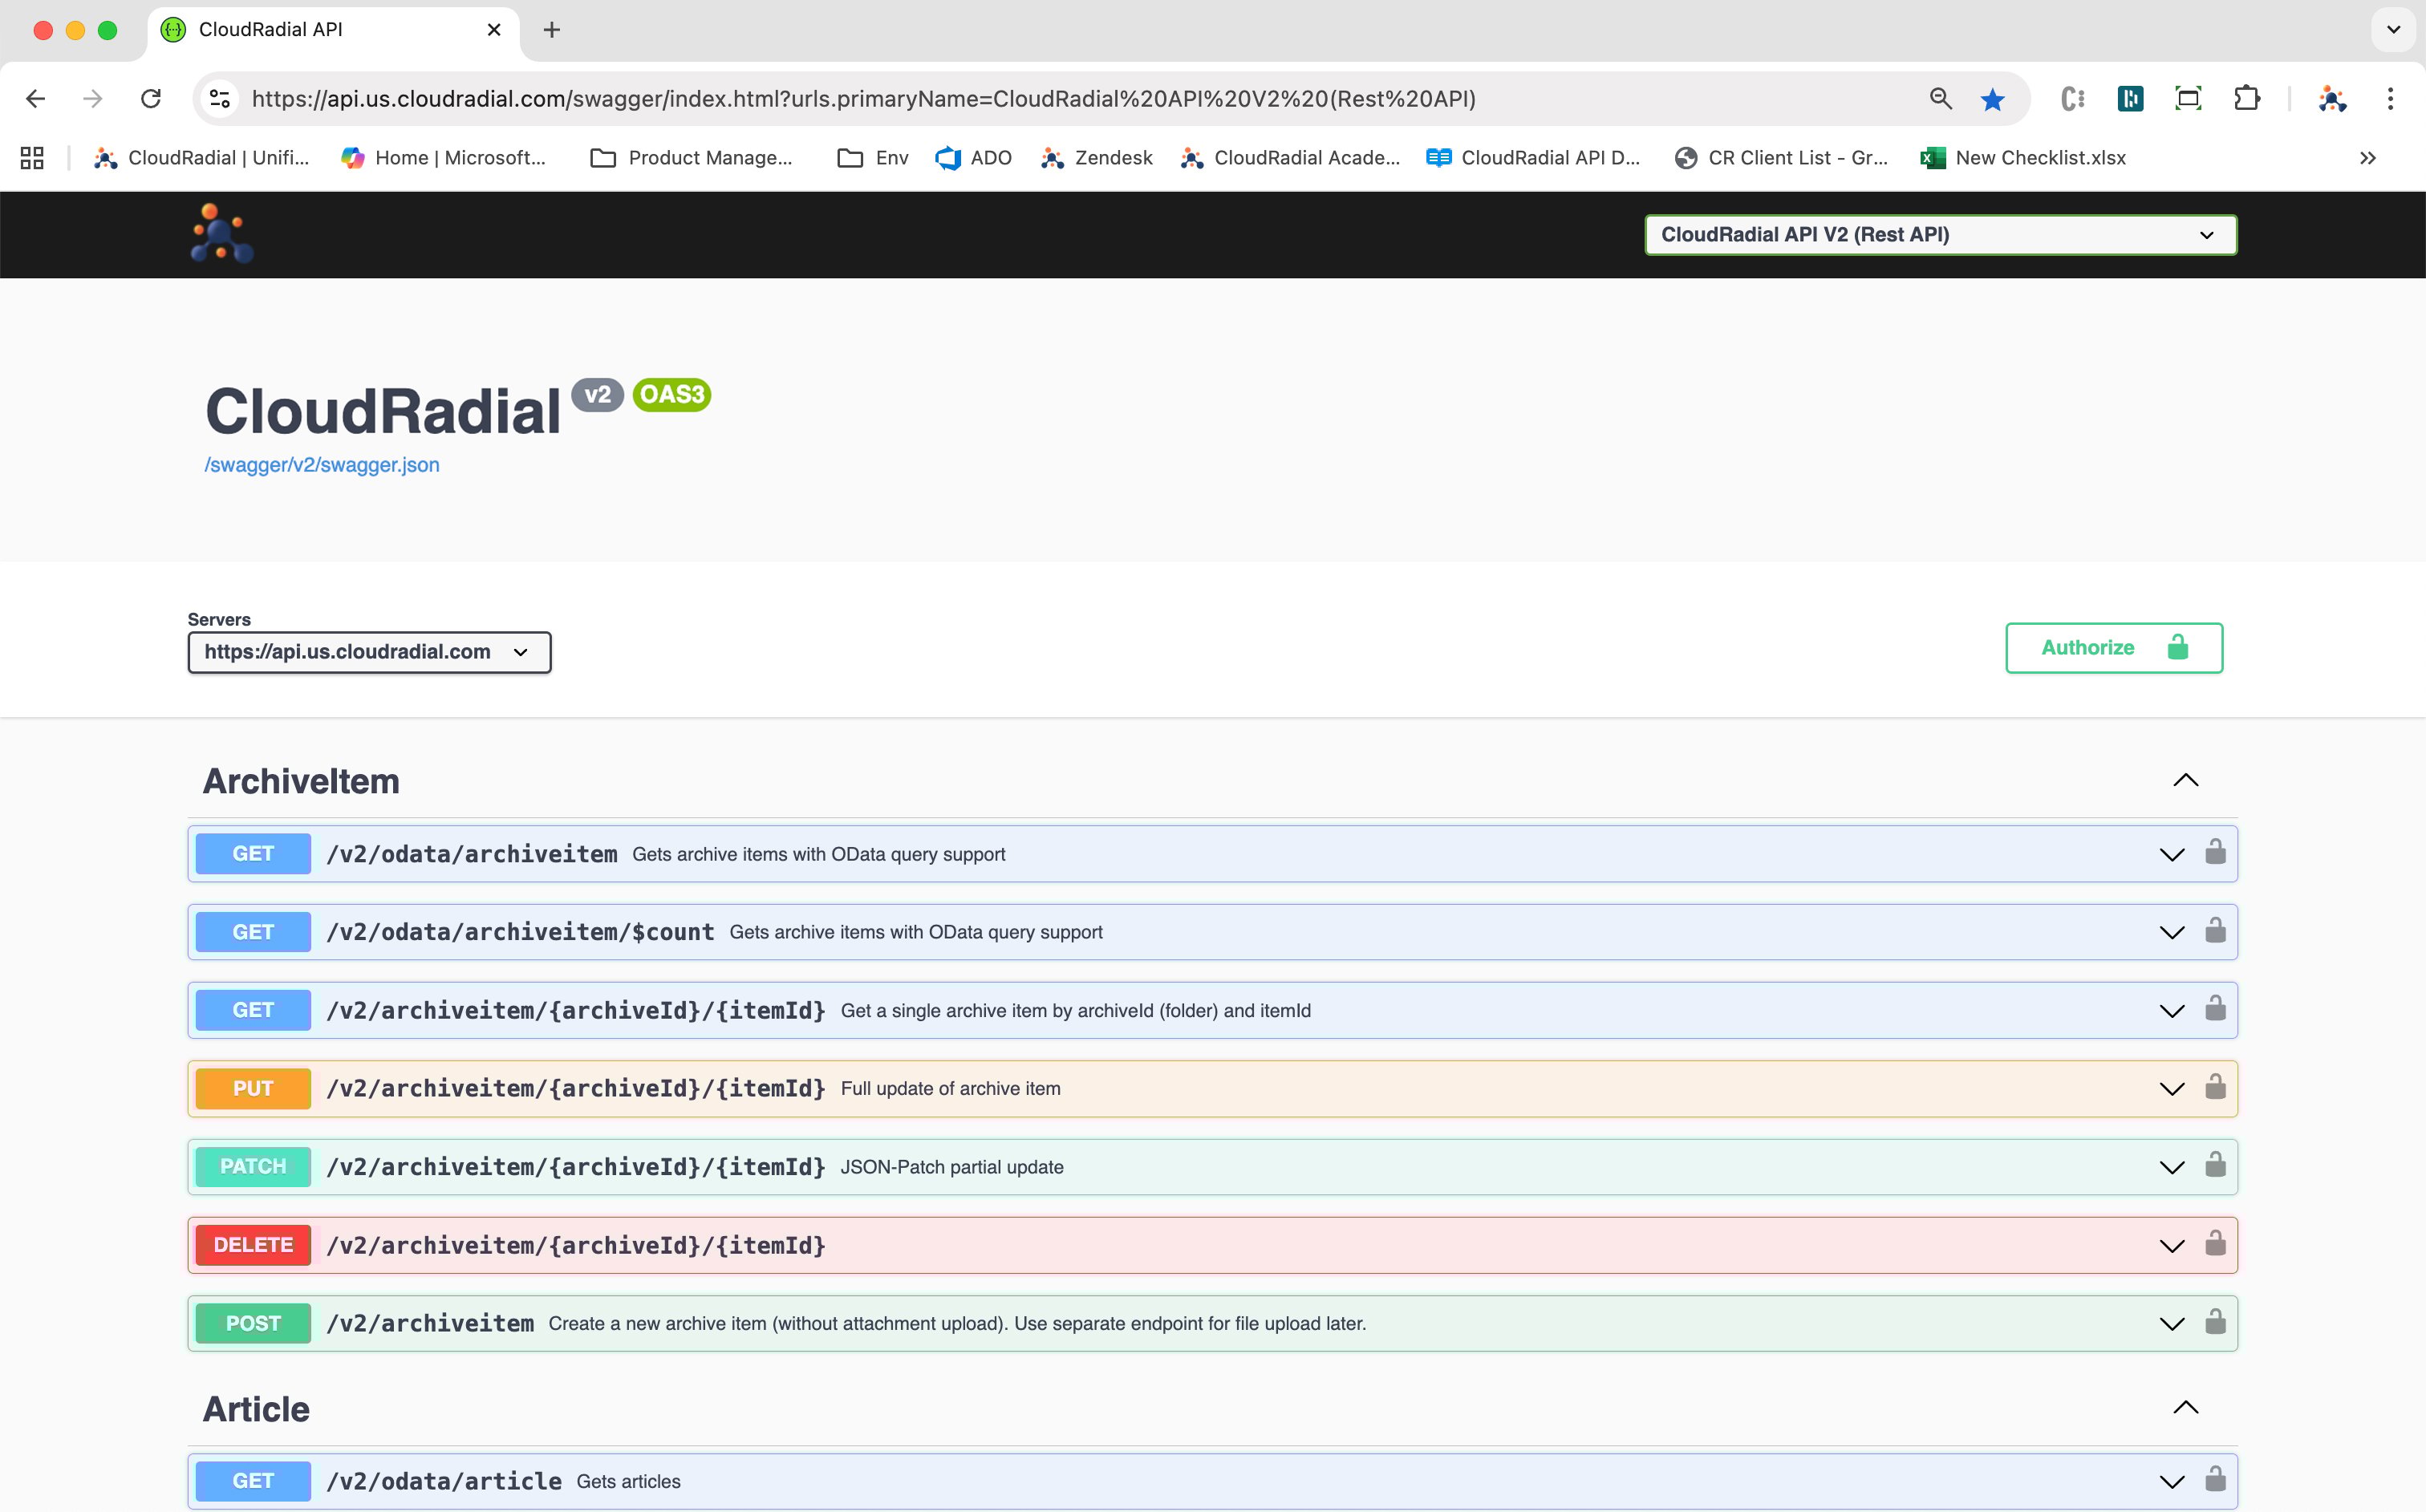Expand PATCH archiveitem chevron
The width and height of the screenshot is (2426, 1512).
click(2171, 1168)
